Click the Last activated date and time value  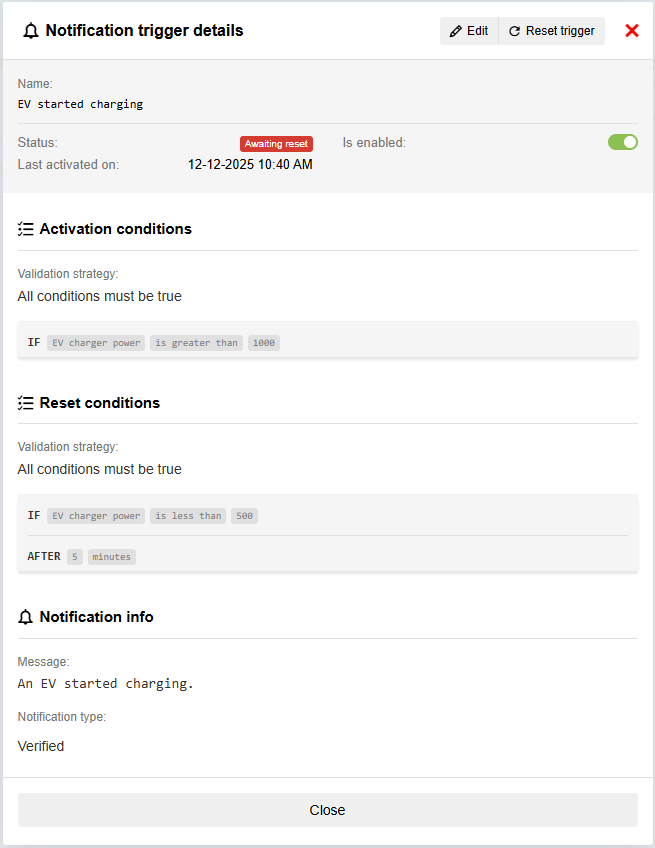click(250, 164)
